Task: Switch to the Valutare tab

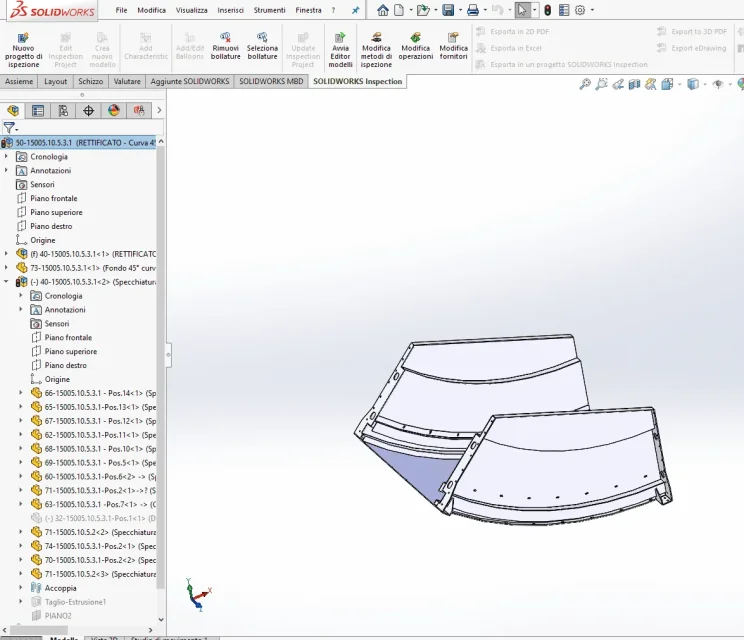Action: pyautogui.click(x=127, y=82)
